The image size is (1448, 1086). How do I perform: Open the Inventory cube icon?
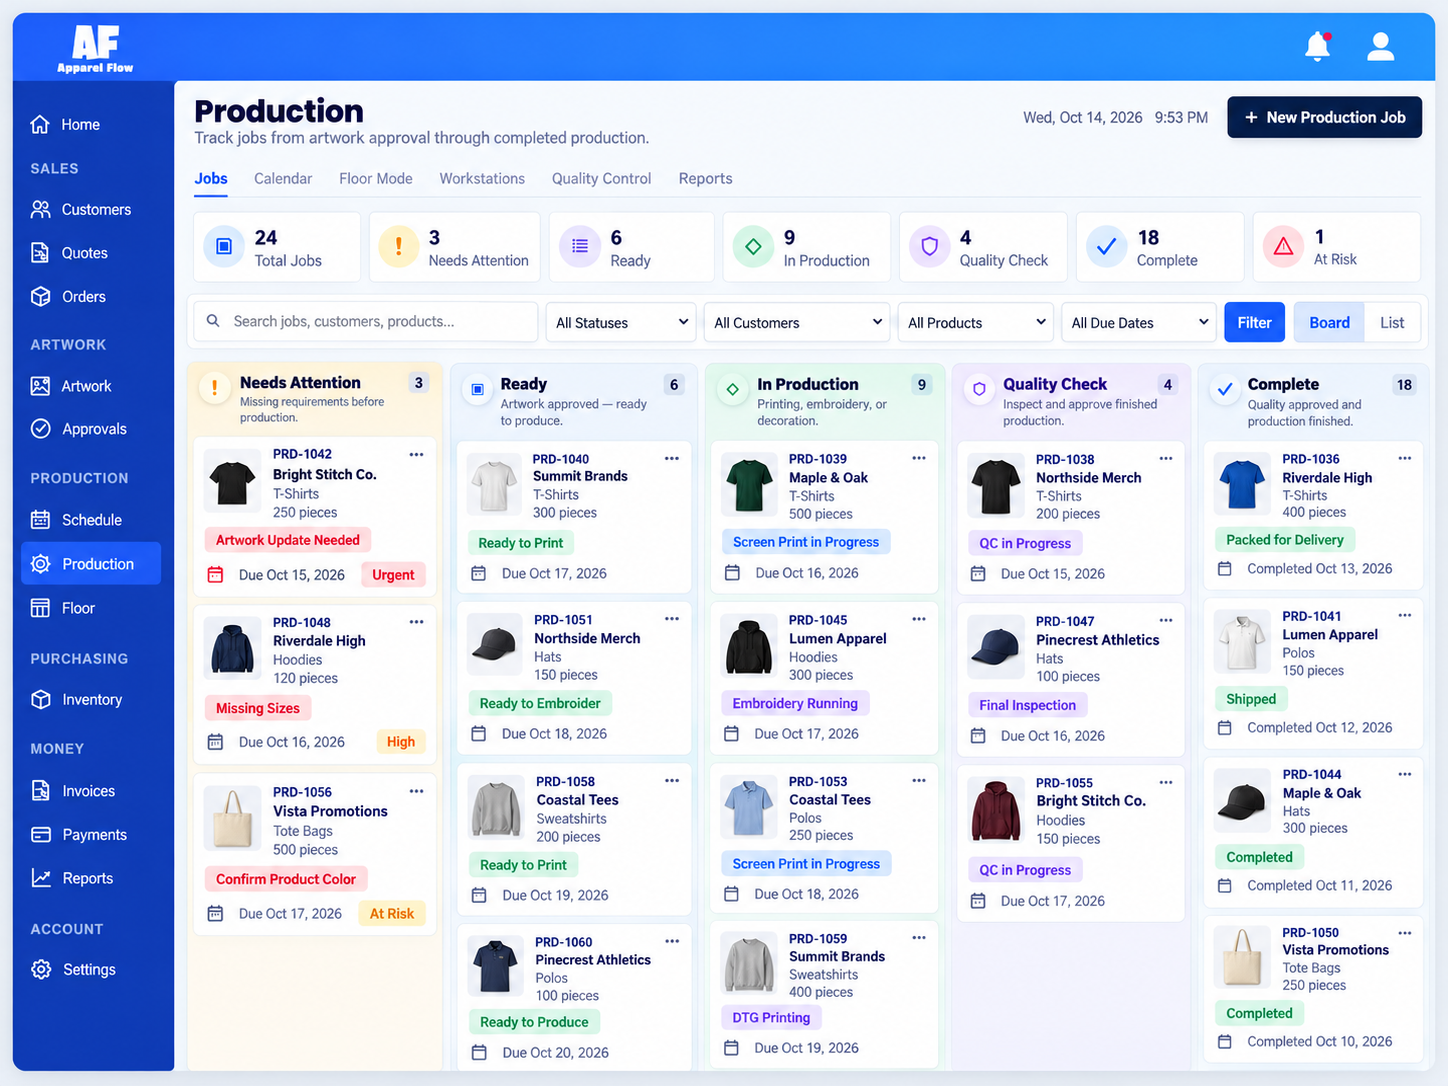pos(40,699)
